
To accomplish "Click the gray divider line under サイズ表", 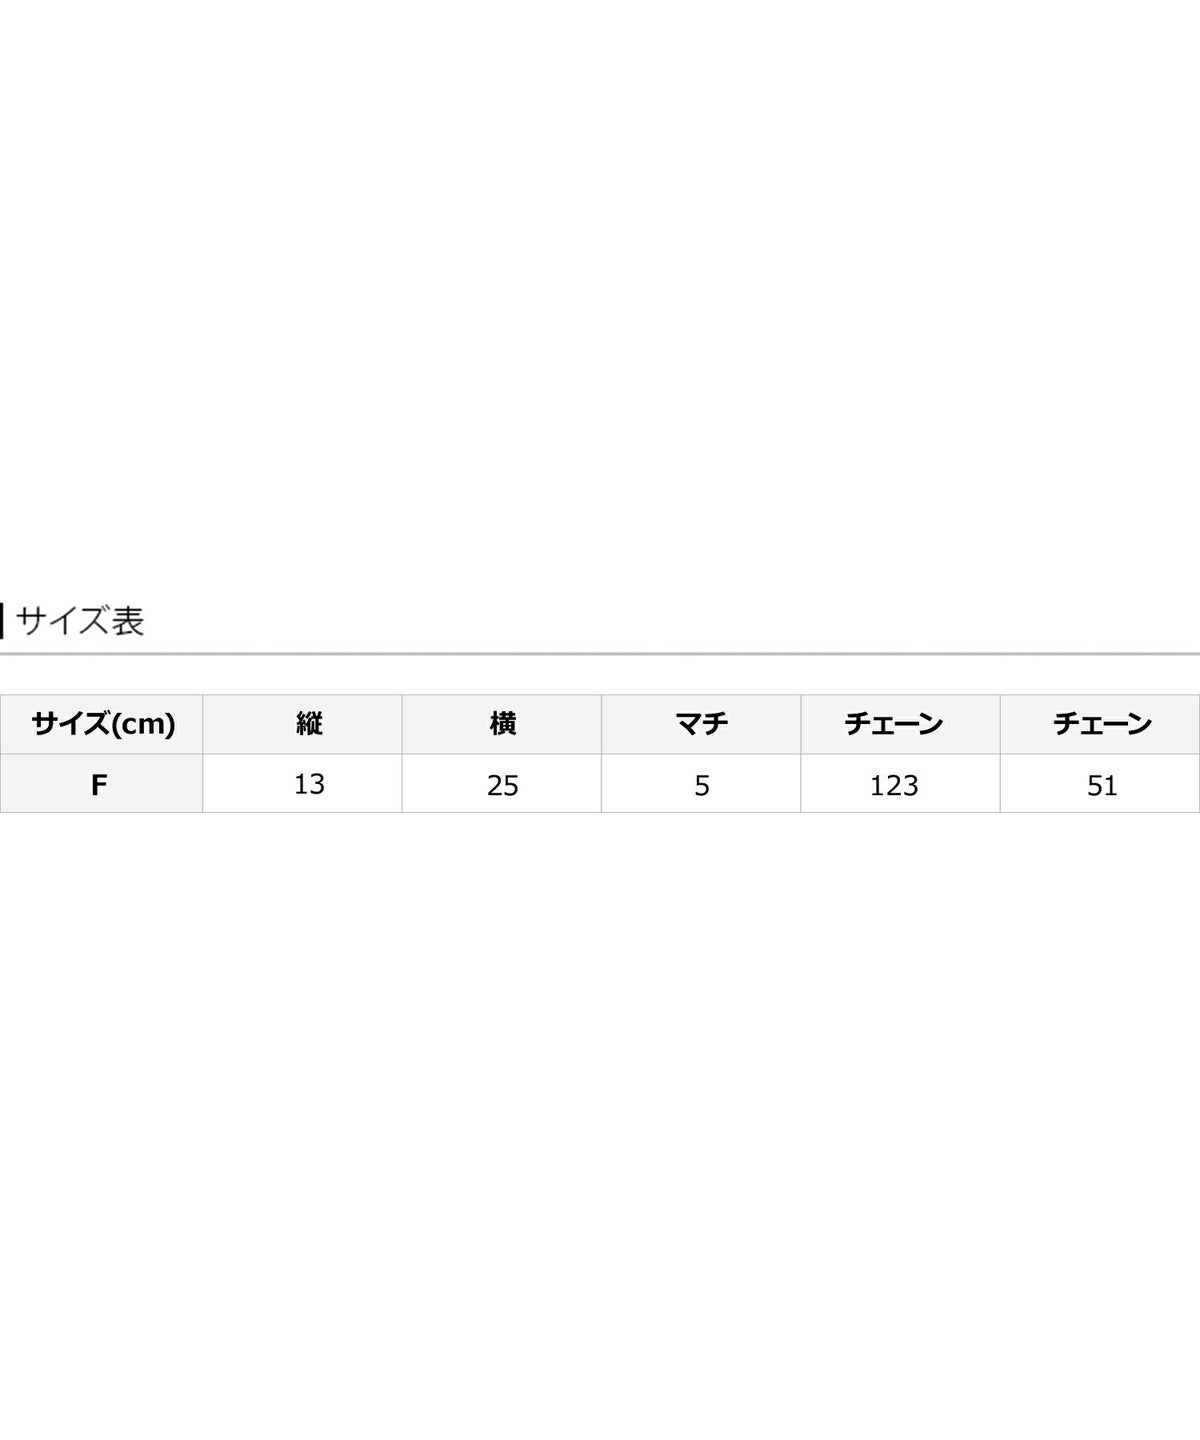I will tap(600, 654).
